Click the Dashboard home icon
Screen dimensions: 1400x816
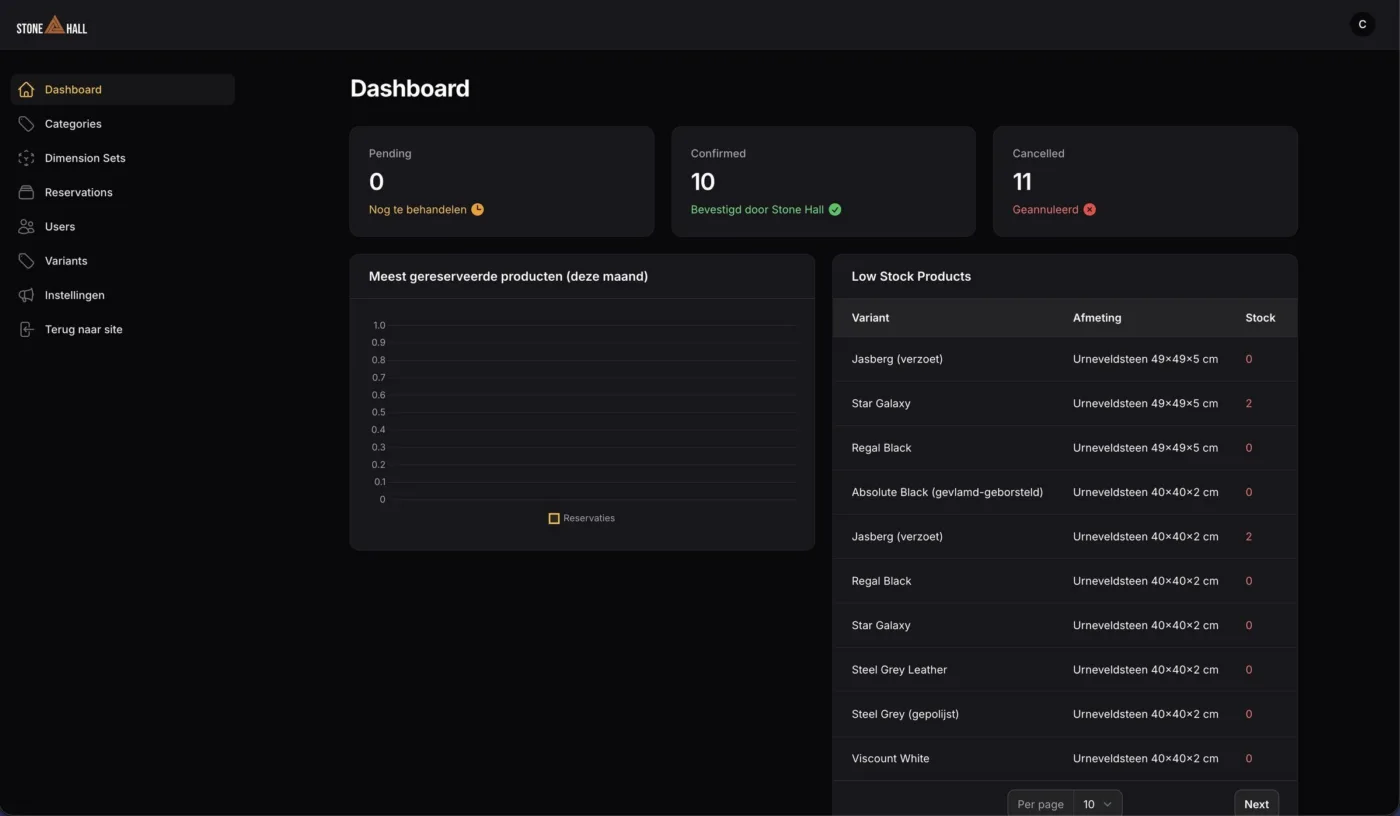[26, 89]
